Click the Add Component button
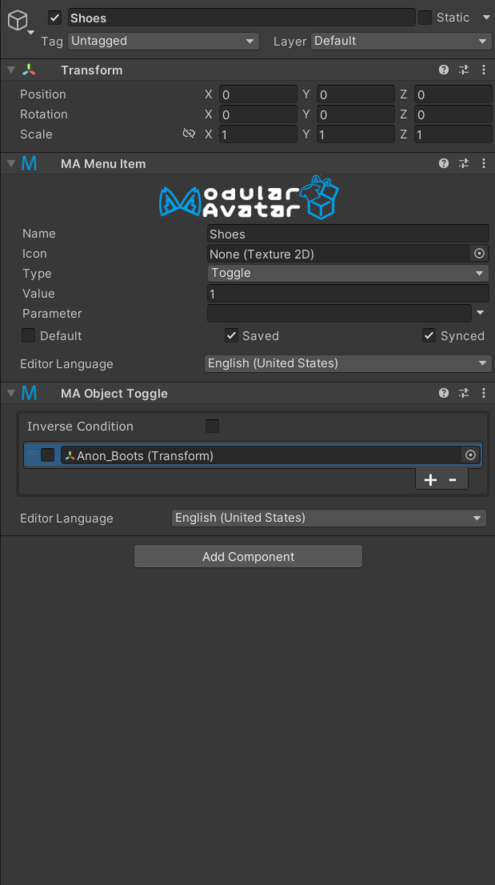 [x=248, y=557]
